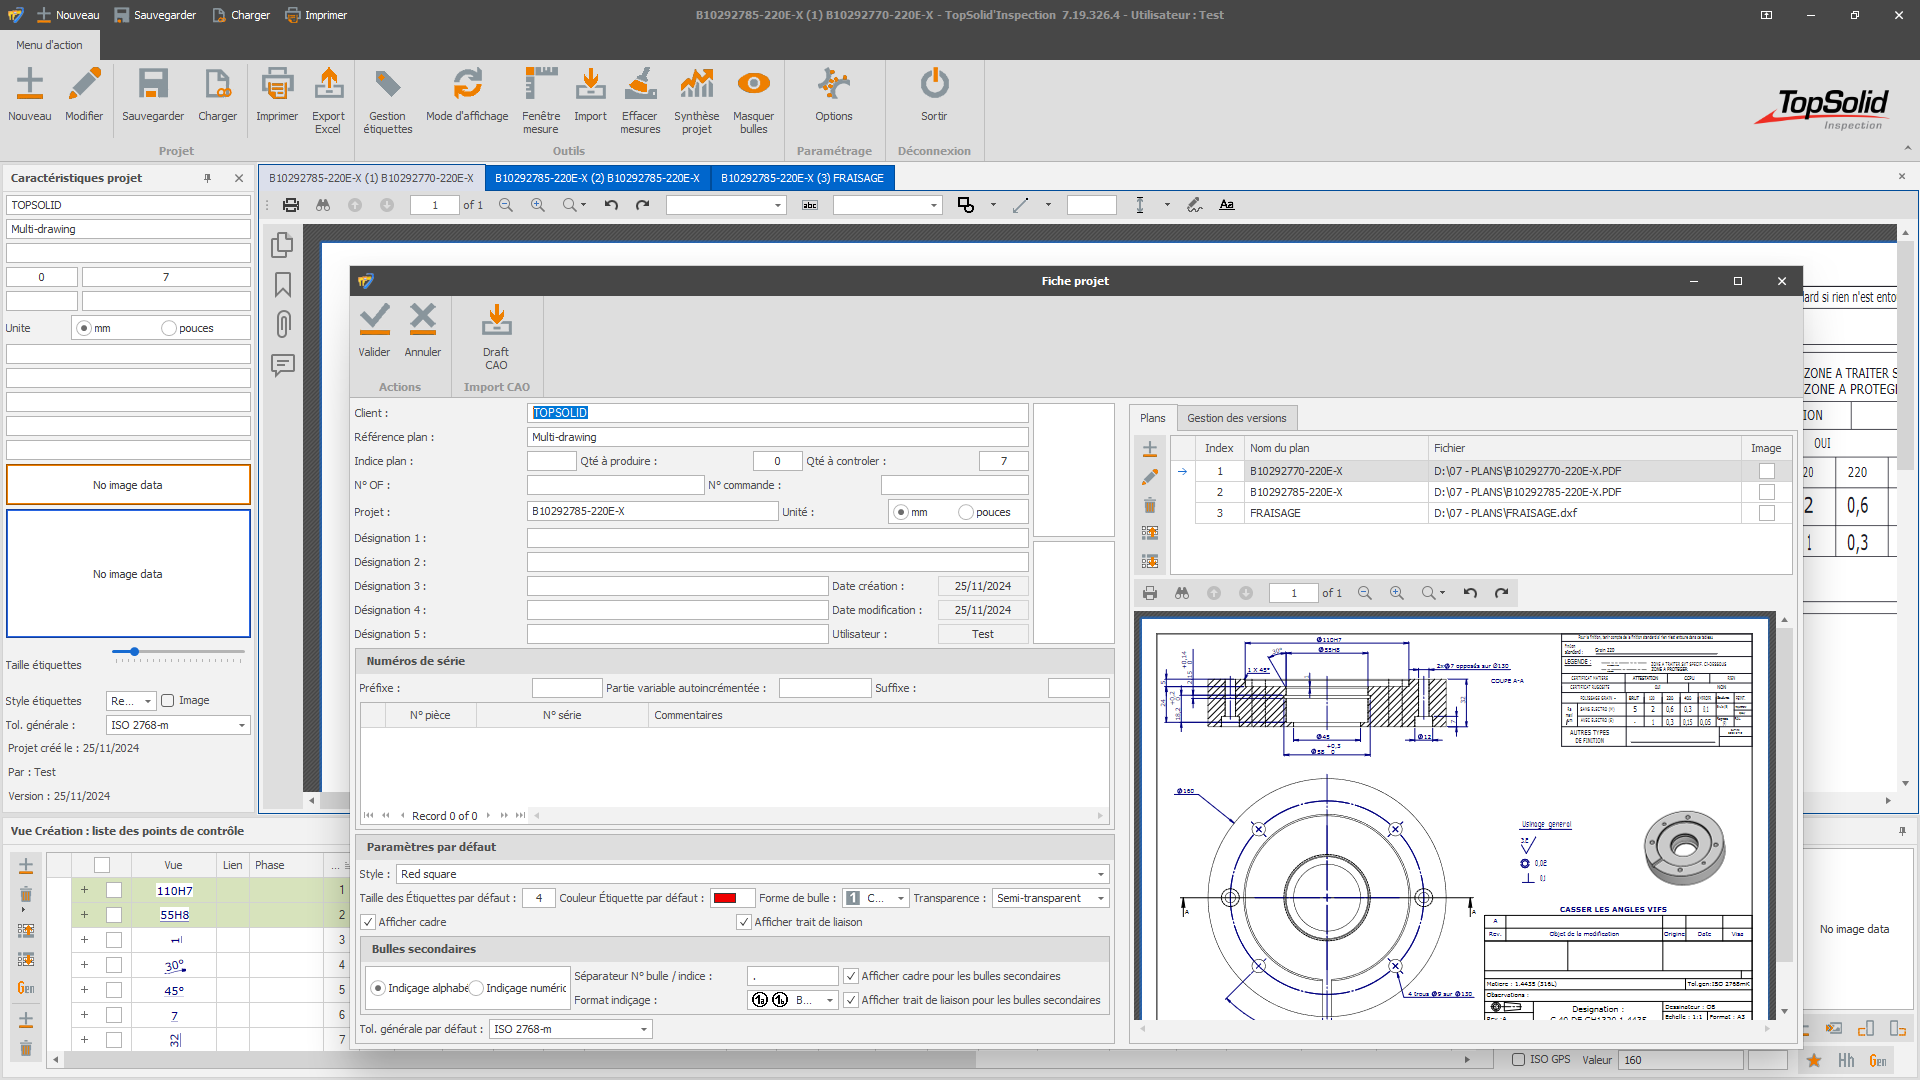Click the Modifier pencil icon
The height and width of the screenshot is (1080, 1920).
[x=84, y=95]
